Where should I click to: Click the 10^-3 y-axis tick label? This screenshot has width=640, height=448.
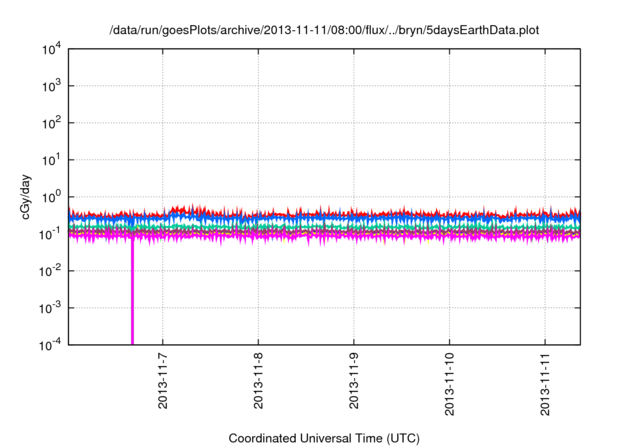coord(50,308)
